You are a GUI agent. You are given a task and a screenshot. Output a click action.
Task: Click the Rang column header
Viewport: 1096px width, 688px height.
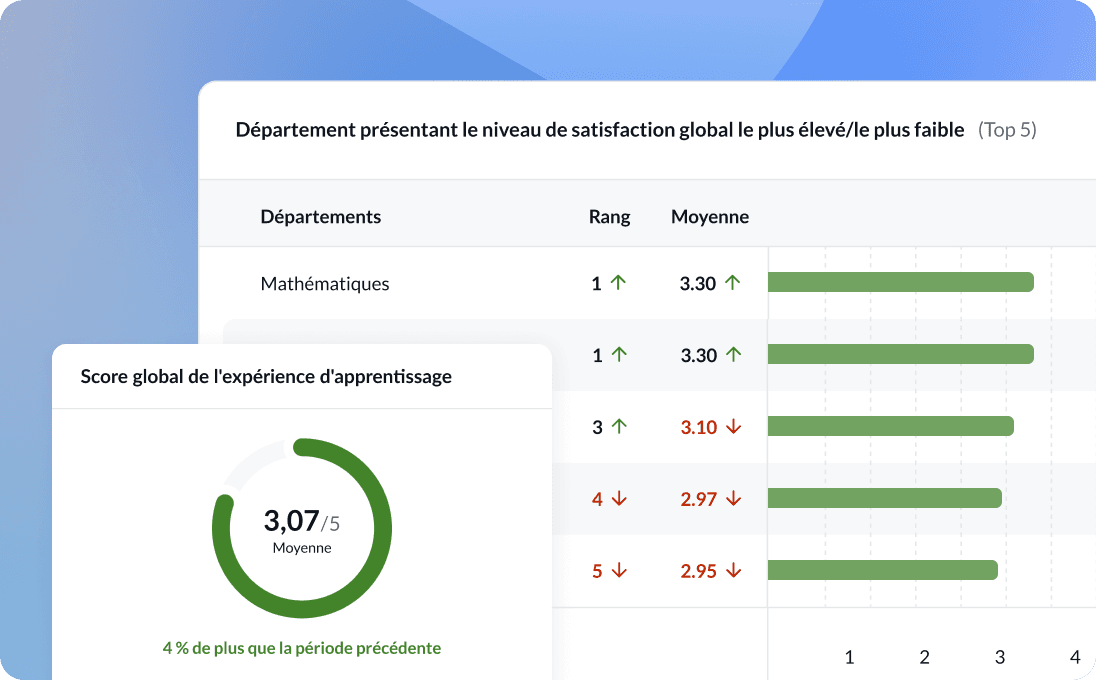pos(610,217)
